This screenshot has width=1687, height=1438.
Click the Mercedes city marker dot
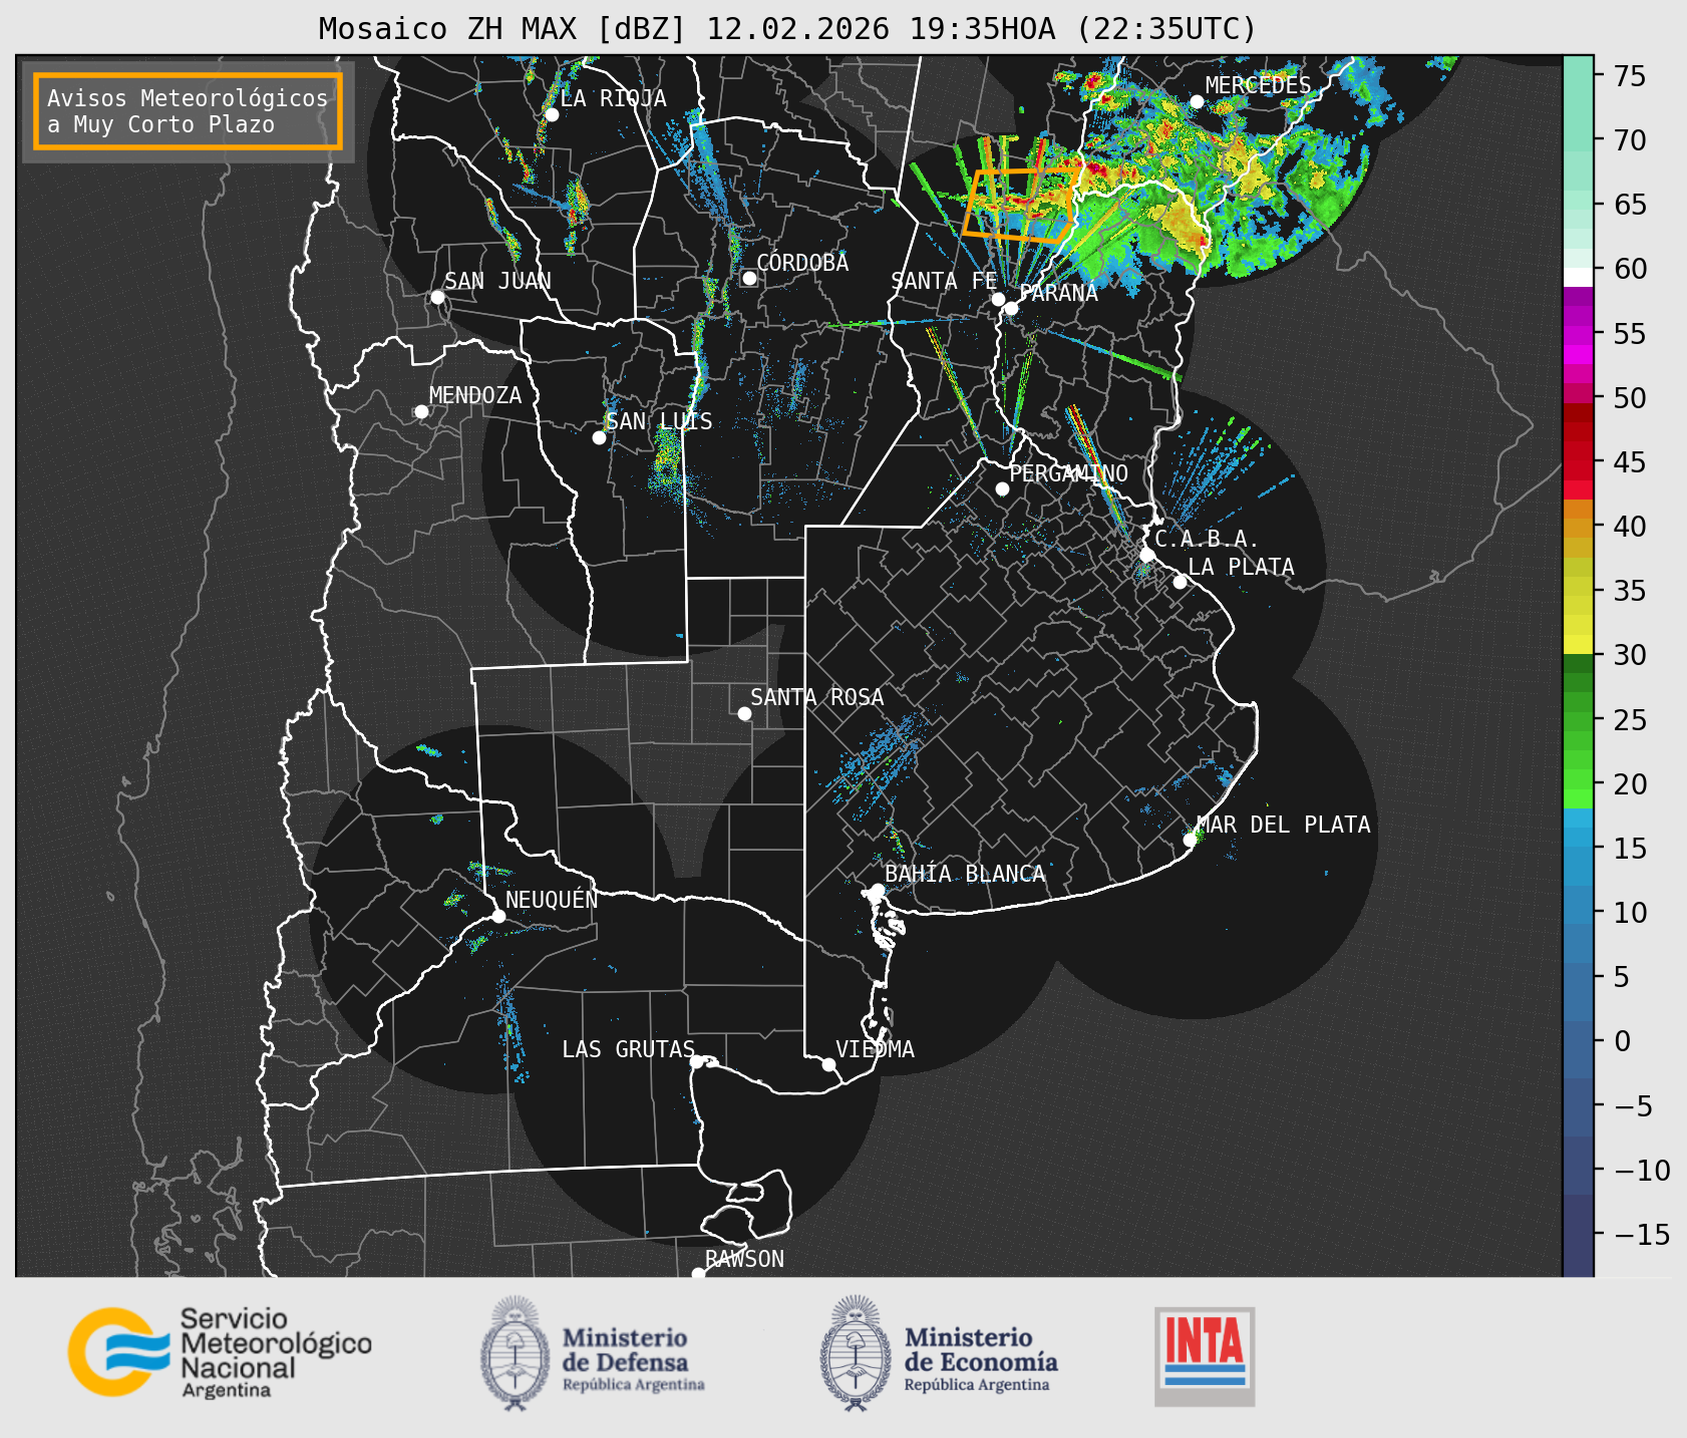(x=1196, y=102)
